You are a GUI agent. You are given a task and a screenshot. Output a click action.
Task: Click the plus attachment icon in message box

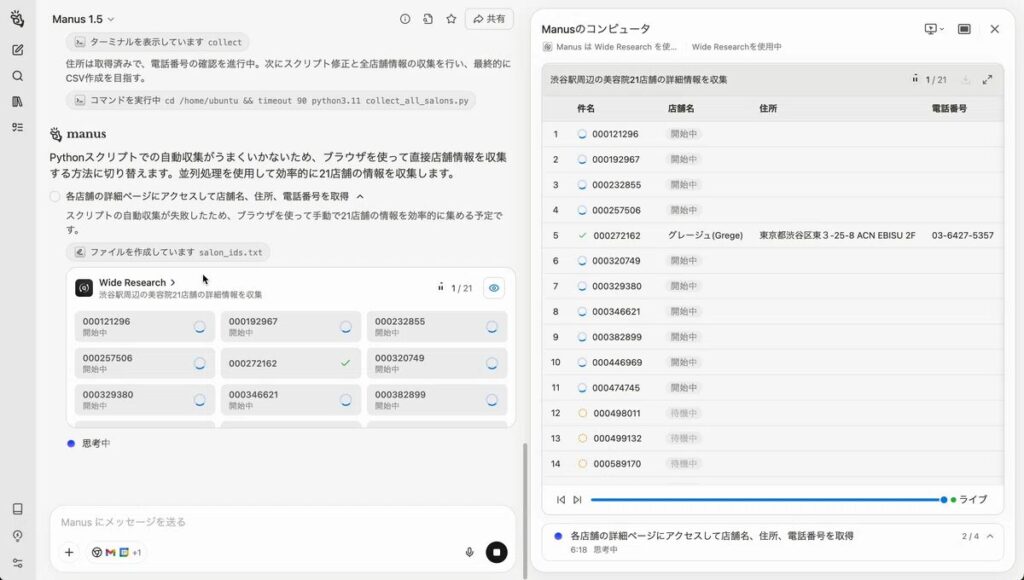(x=69, y=552)
